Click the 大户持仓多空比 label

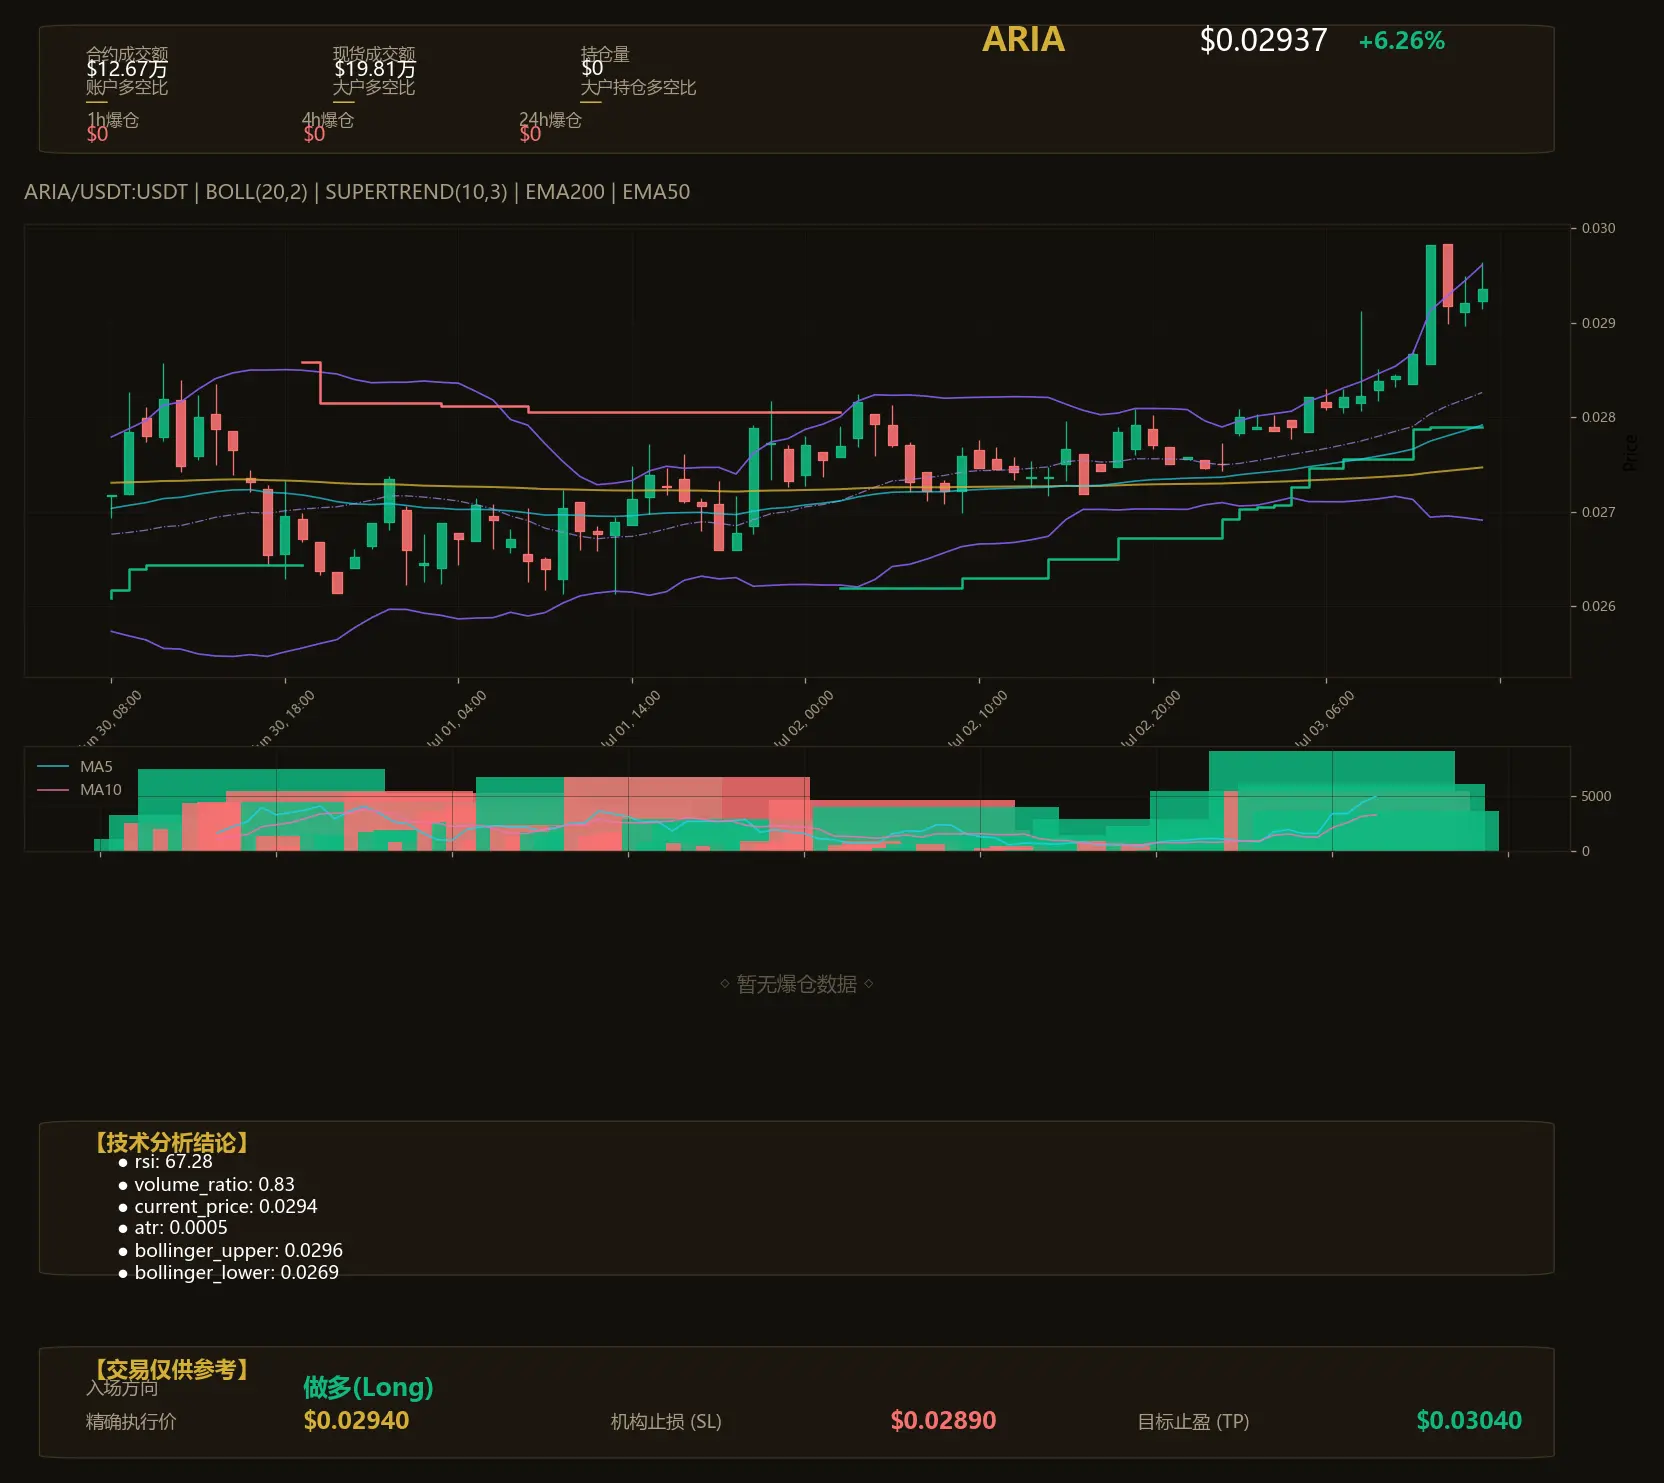tap(638, 87)
